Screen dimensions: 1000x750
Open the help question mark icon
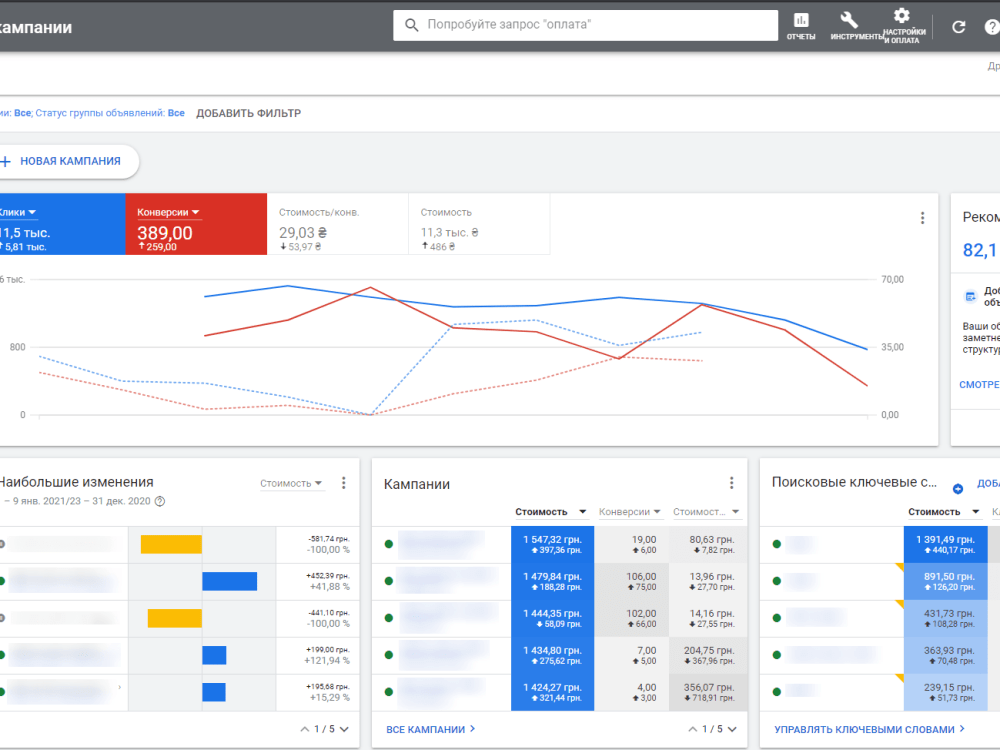(992, 27)
